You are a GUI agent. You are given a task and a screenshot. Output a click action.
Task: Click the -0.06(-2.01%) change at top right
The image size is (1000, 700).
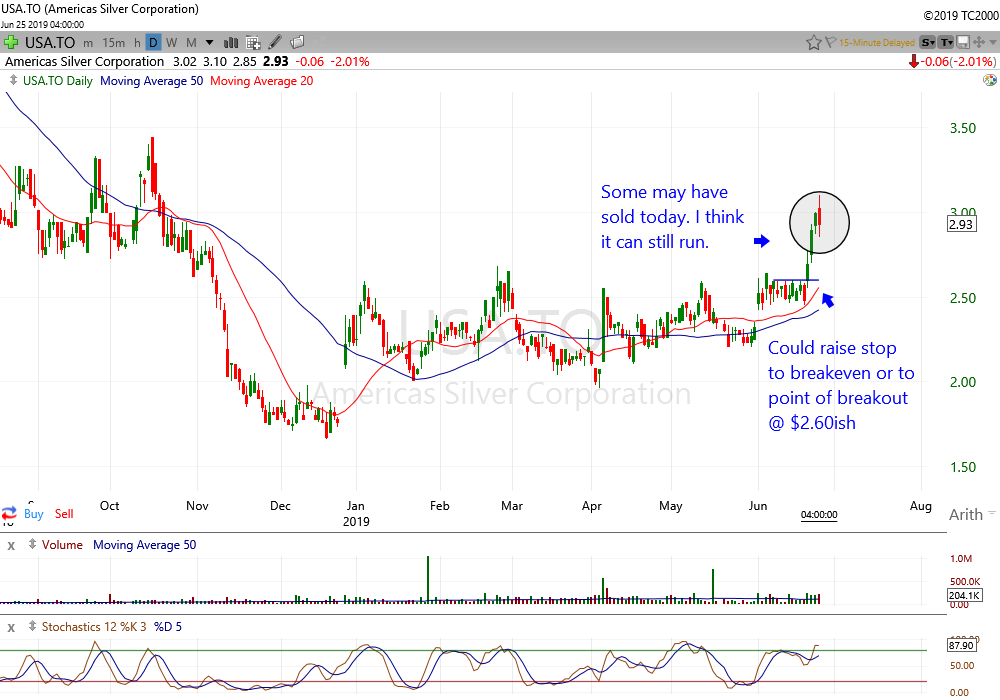[x=959, y=62]
